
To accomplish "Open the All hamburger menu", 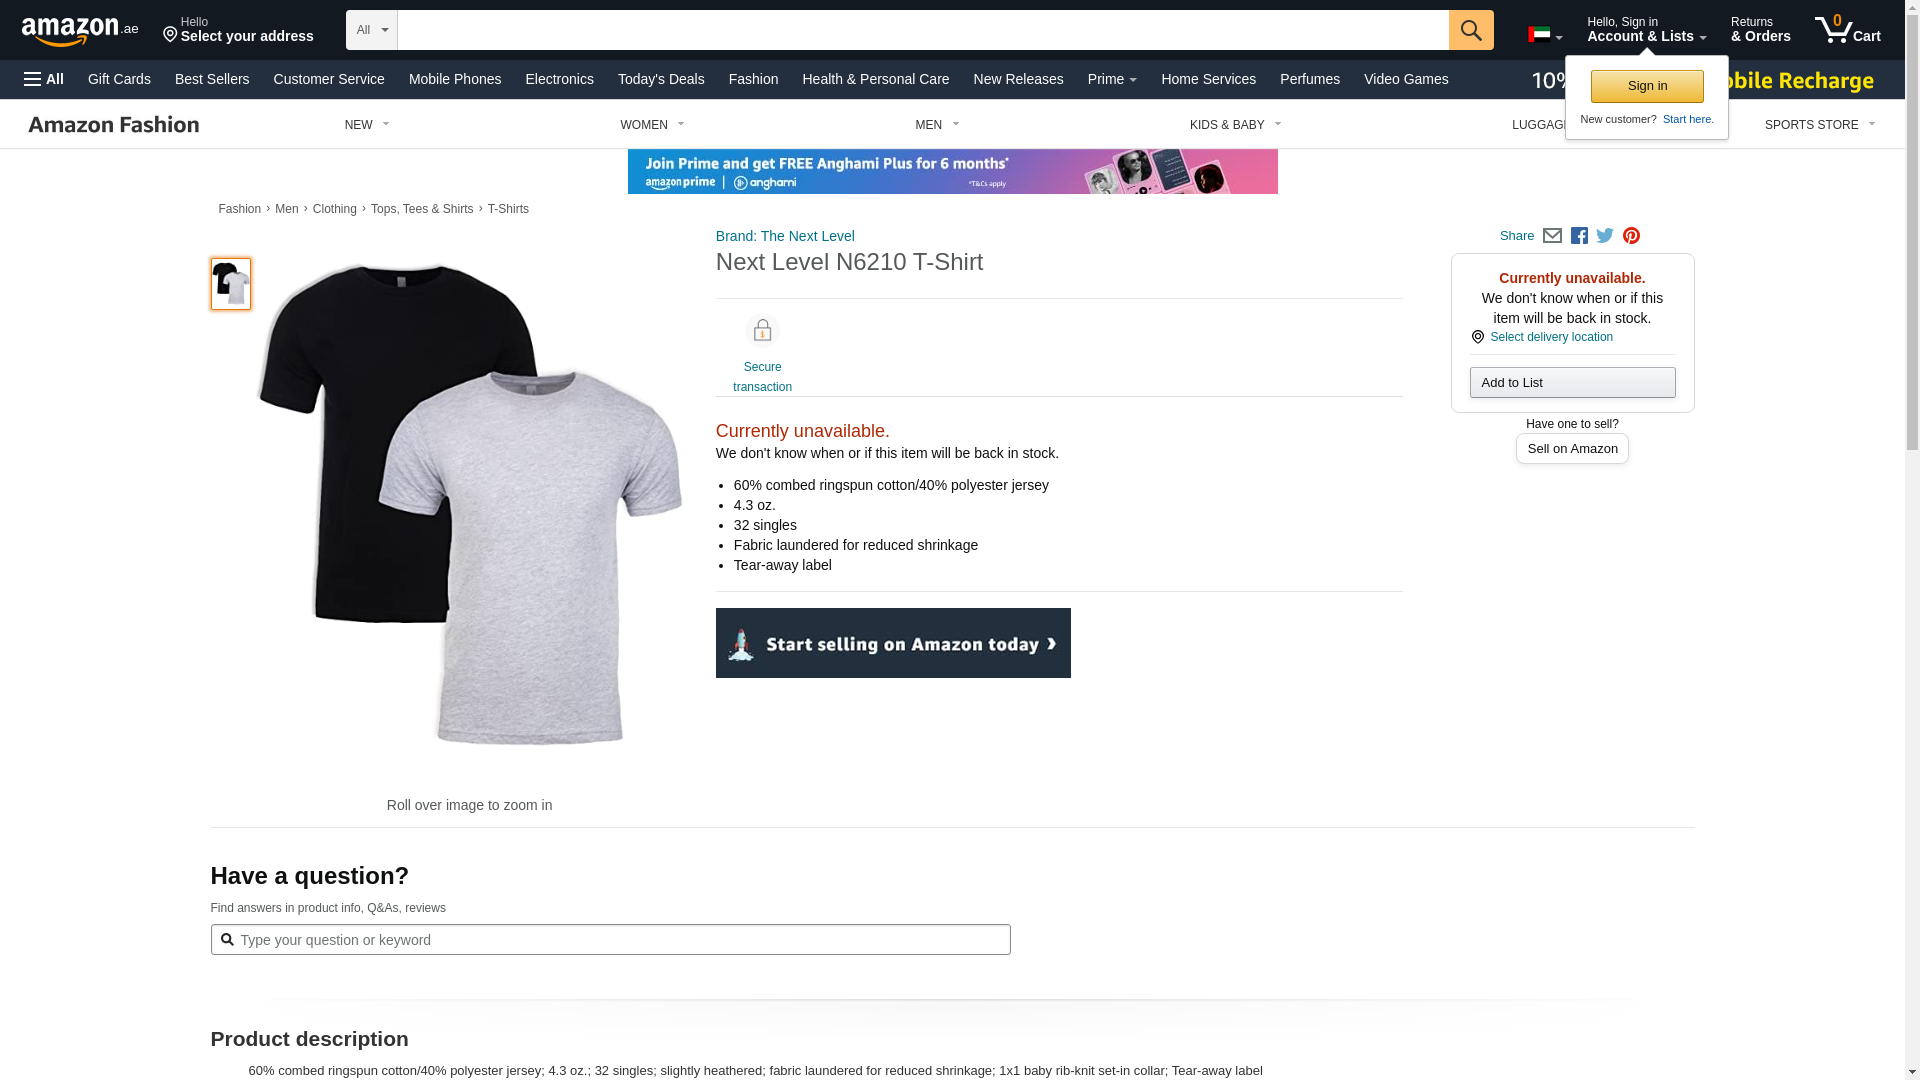I will (x=44, y=79).
